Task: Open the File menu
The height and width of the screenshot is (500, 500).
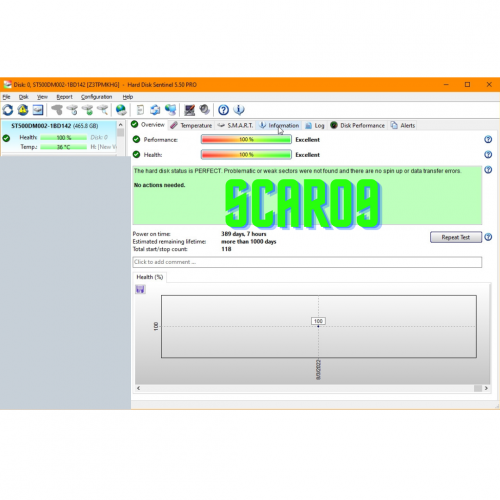Action: click(x=6, y=97)
